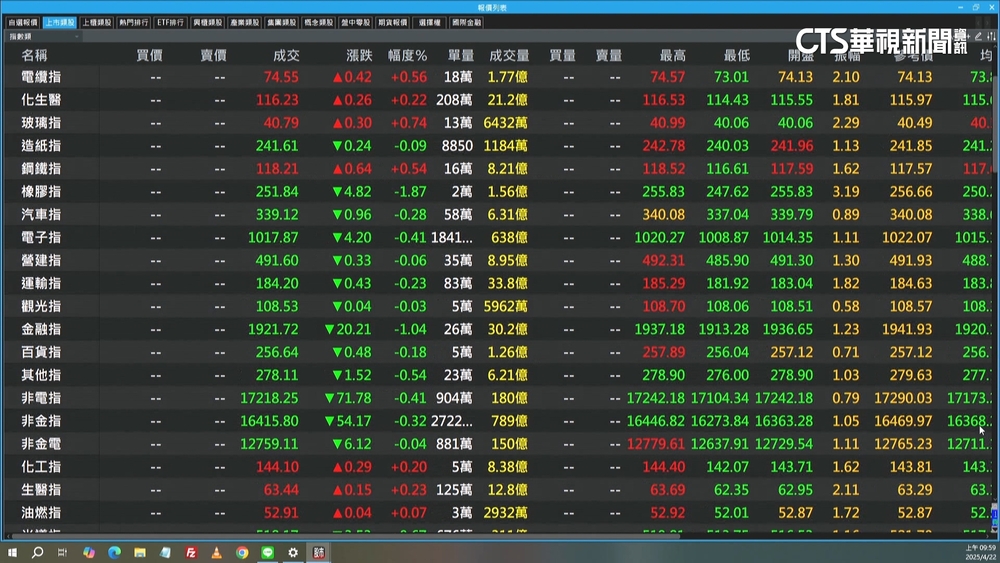Open the Settings gear in taskbar
This screenshot has width=1000, height=563.
coord(293,552)
